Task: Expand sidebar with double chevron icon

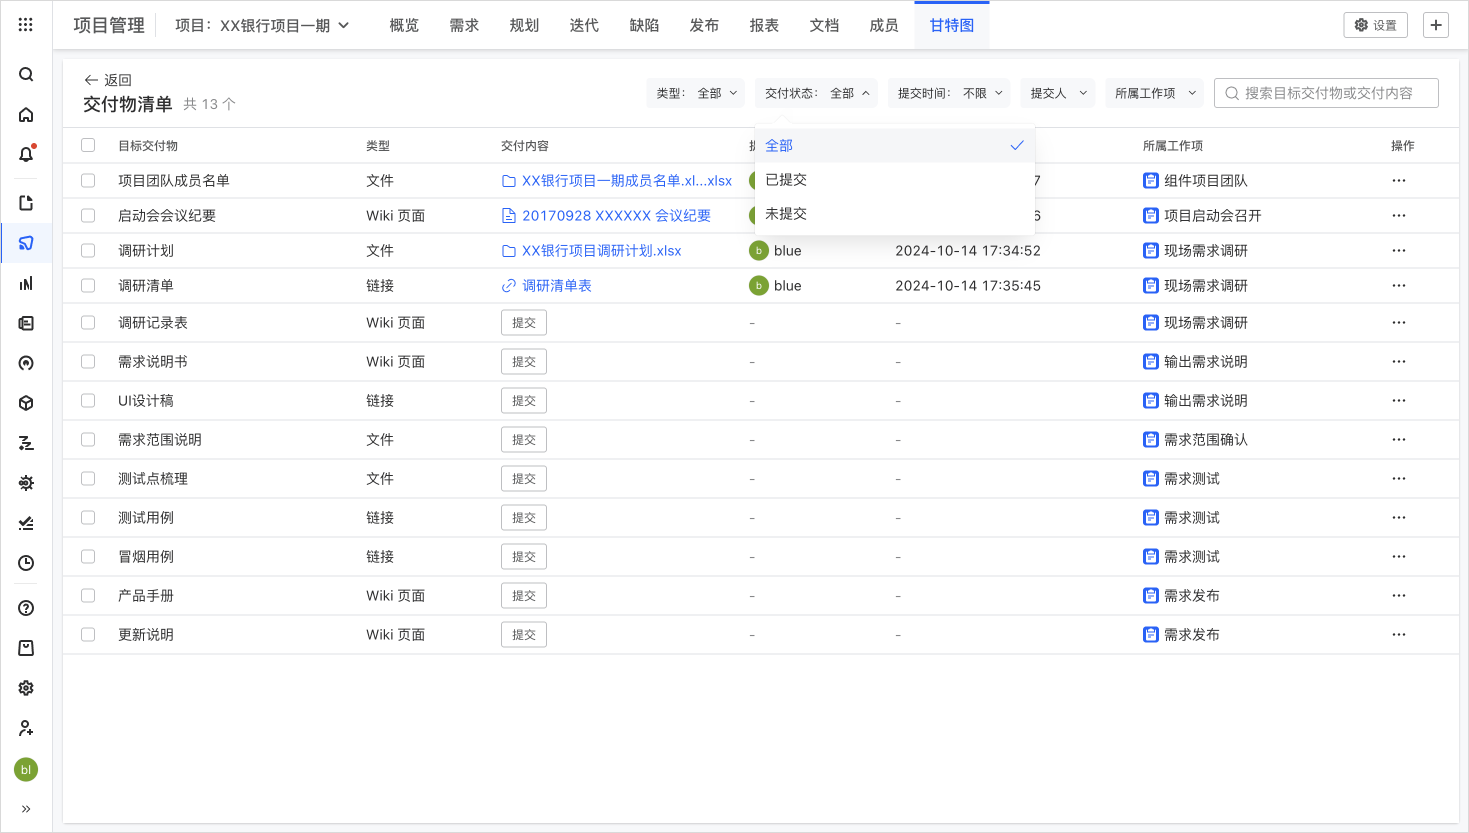Action: [26, 809]
